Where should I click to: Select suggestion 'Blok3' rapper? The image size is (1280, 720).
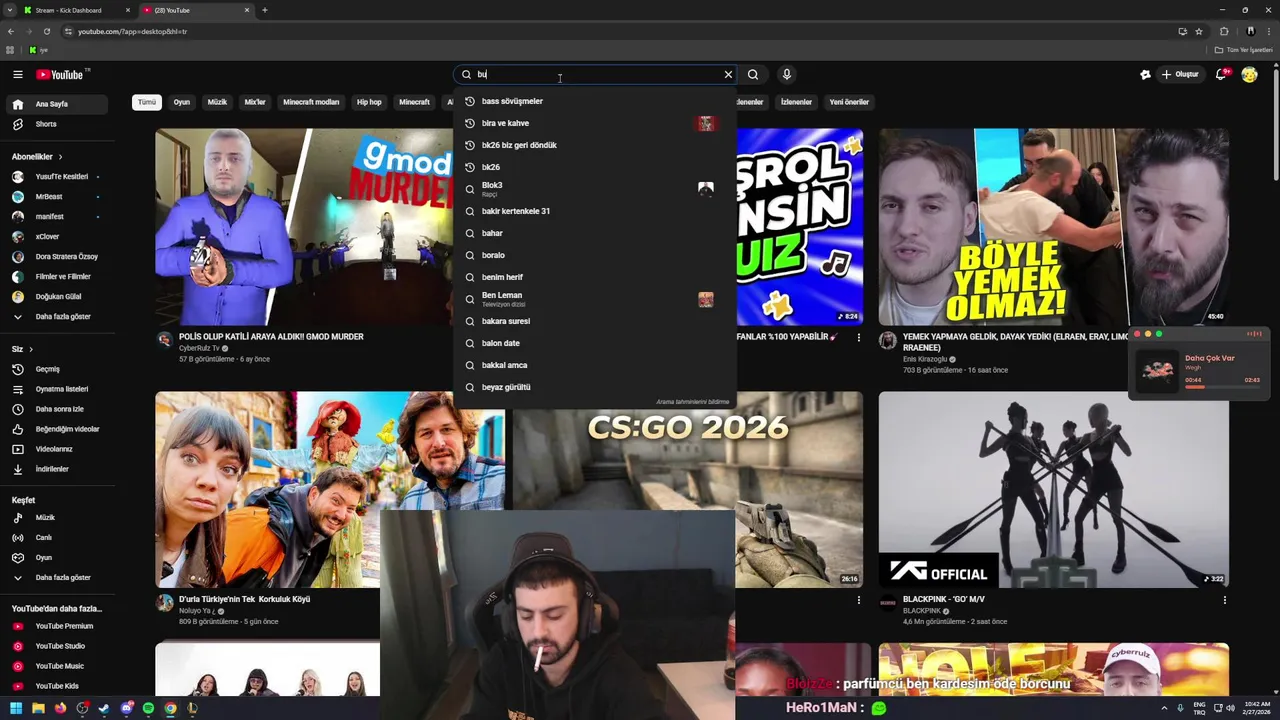(594, 189)
